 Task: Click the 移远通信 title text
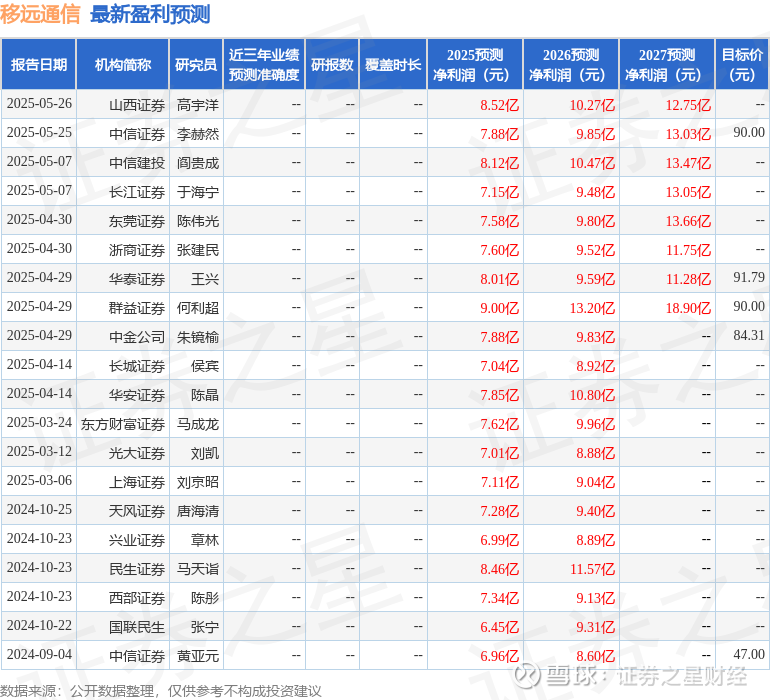coord(40,14)
